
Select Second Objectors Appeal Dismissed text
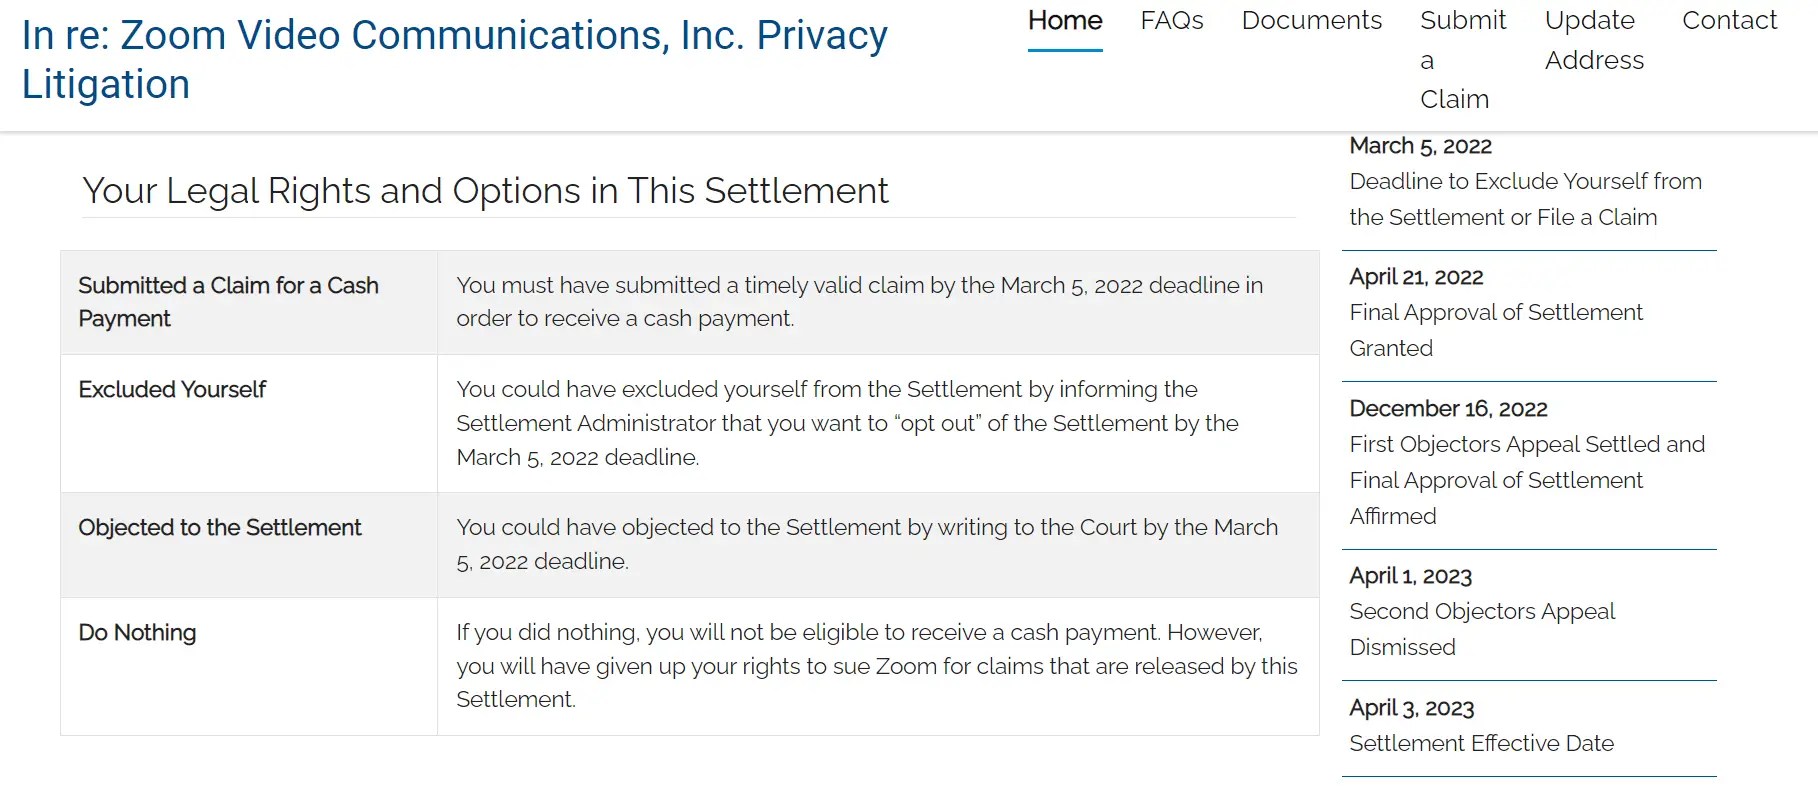1482,629
